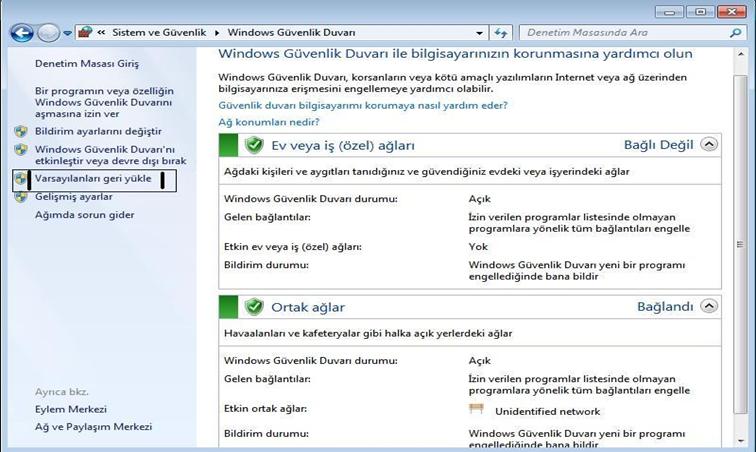This screenshot has height=452, width=756.
Task: Close the firewall window
Action: [731, 12]
